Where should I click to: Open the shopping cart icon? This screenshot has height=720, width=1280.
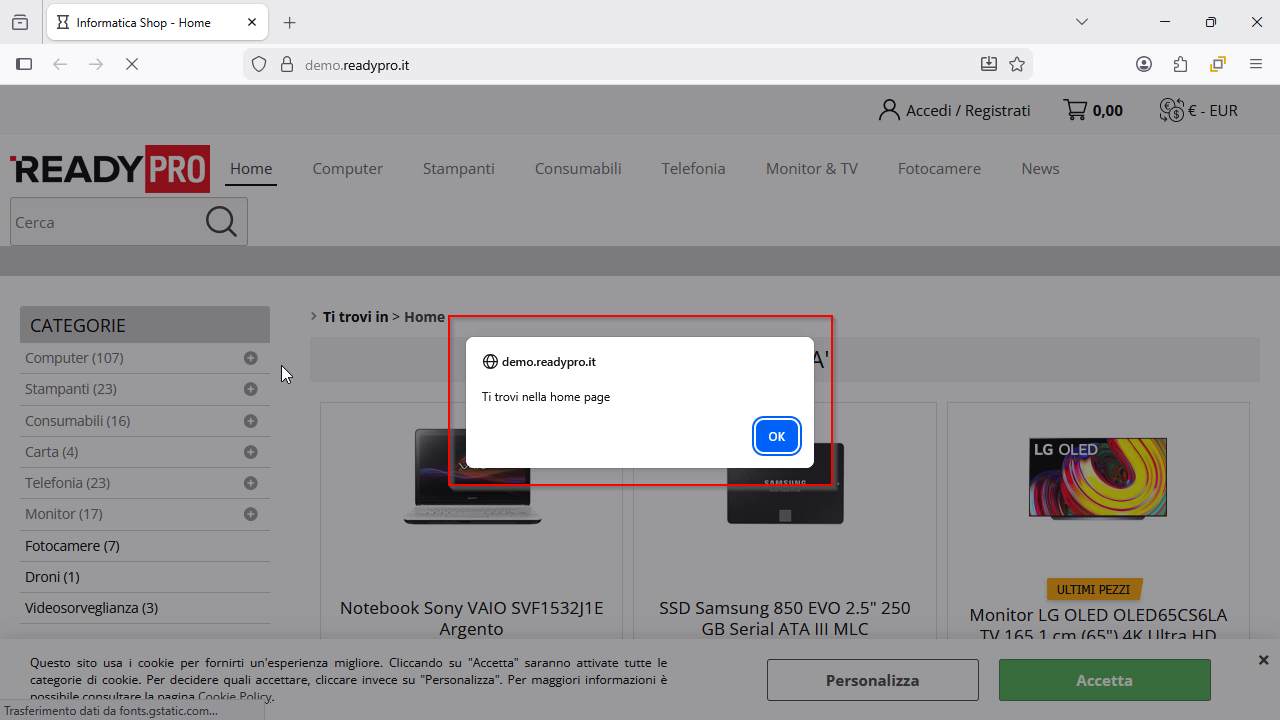[x=1075, y=110]
